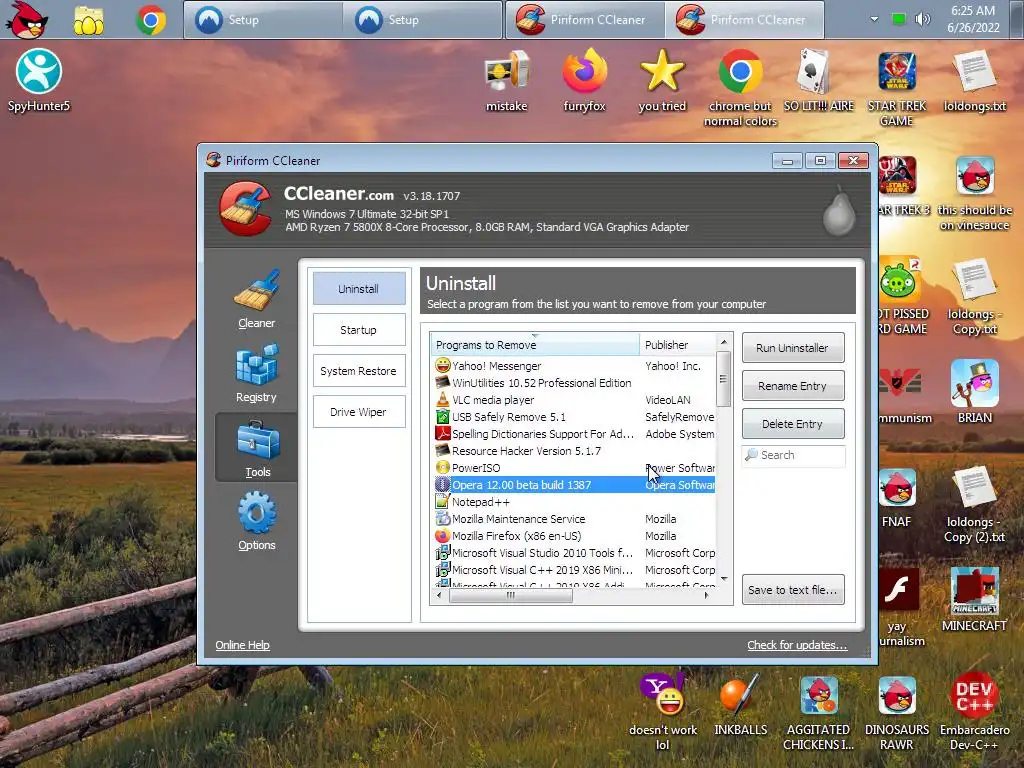The height and width of the screenshot is (768, 1024).
Task: Switch to first Setup taskbar window
Action: (263, 20)
